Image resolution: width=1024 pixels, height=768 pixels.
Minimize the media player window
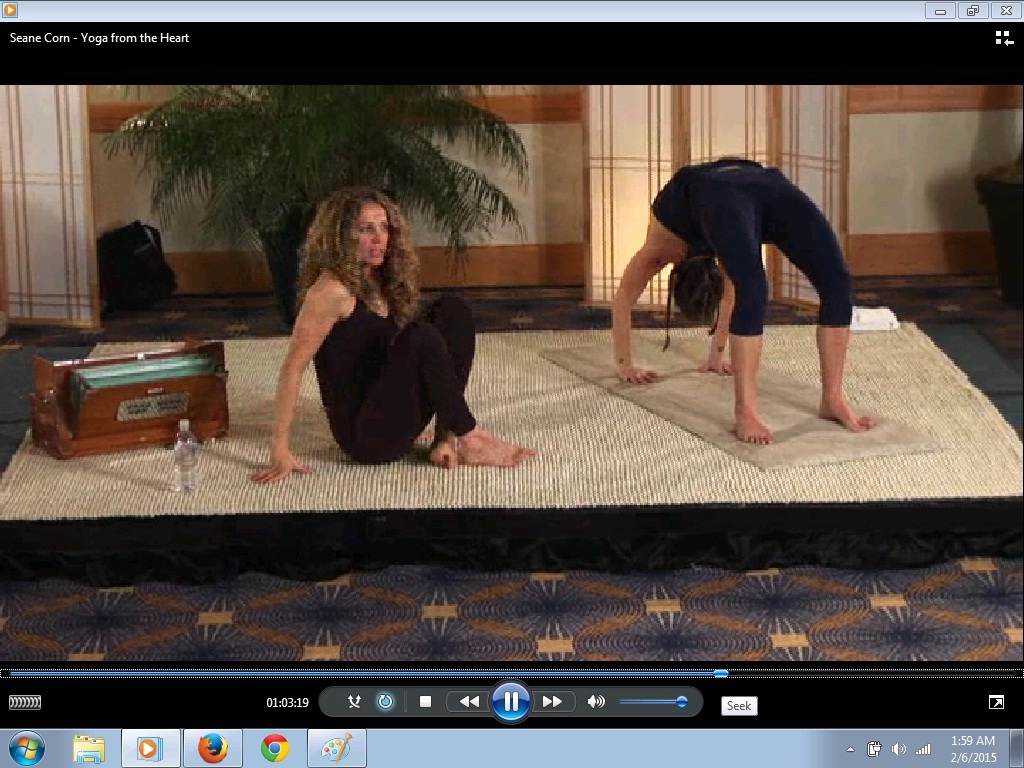[x=940, y=10]
